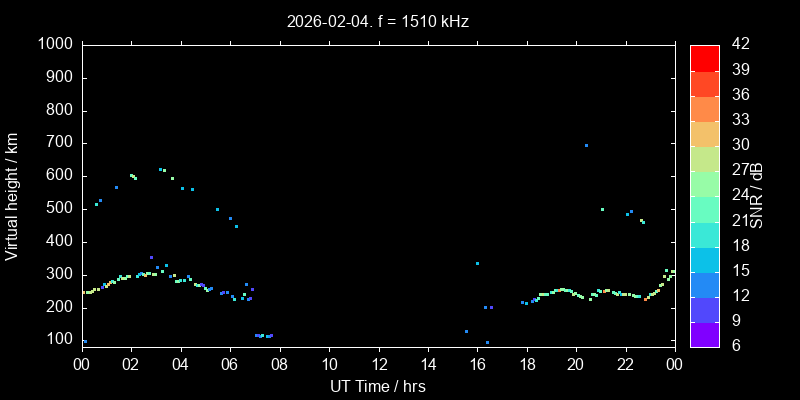Click the isolated blue point near 700 km
Viewport: 800px width, 400px height.
click(x=586, y=146)
